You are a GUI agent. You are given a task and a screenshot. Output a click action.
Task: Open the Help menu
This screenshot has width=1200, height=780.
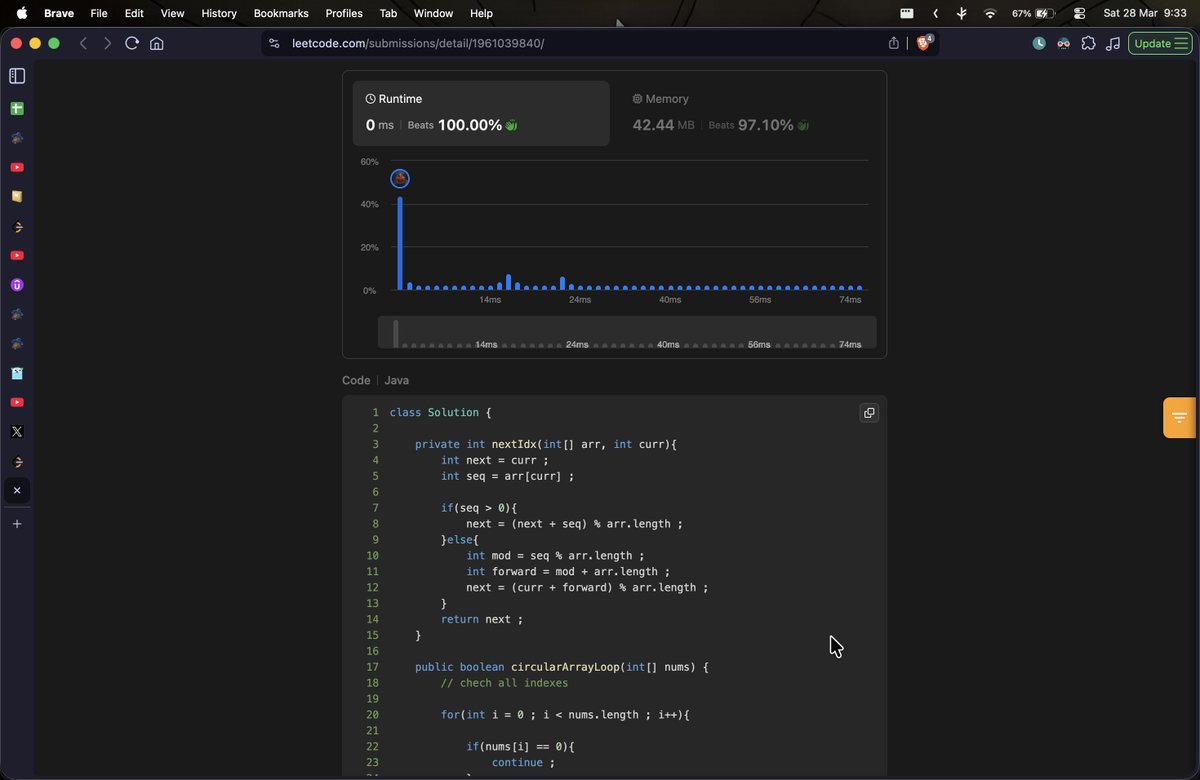[x=481, y=13]
